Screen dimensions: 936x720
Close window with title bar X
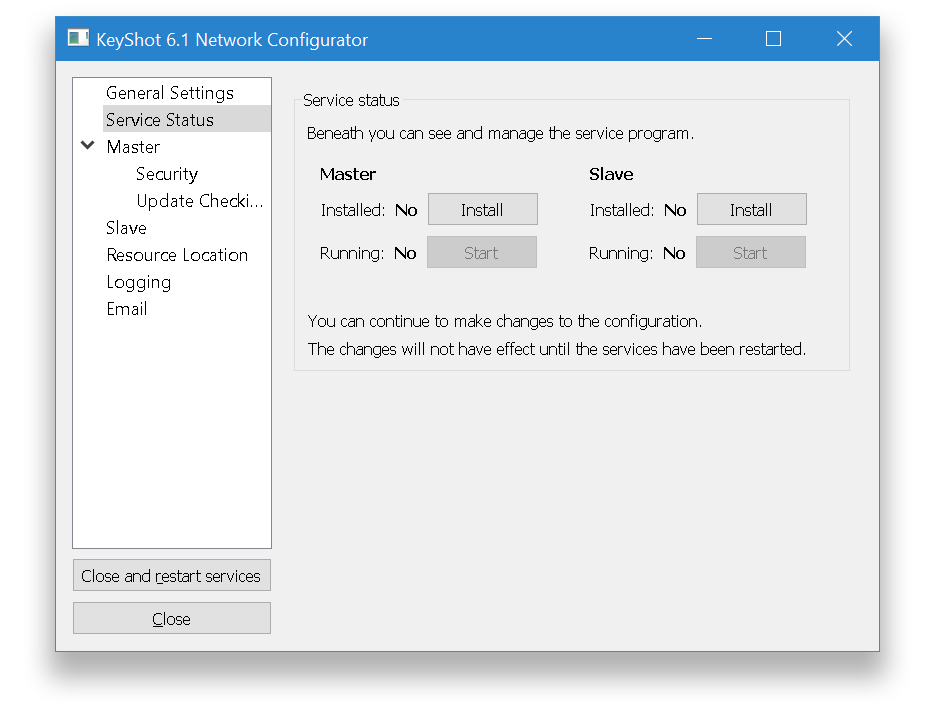(844, 39)
